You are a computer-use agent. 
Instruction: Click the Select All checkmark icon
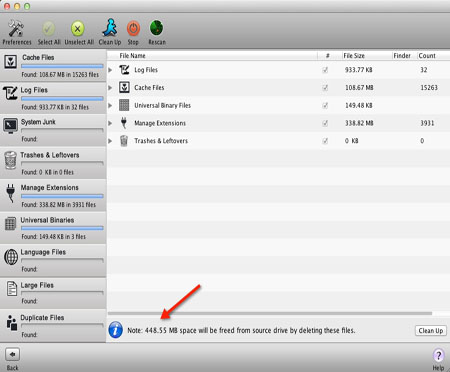pos(49,29)
